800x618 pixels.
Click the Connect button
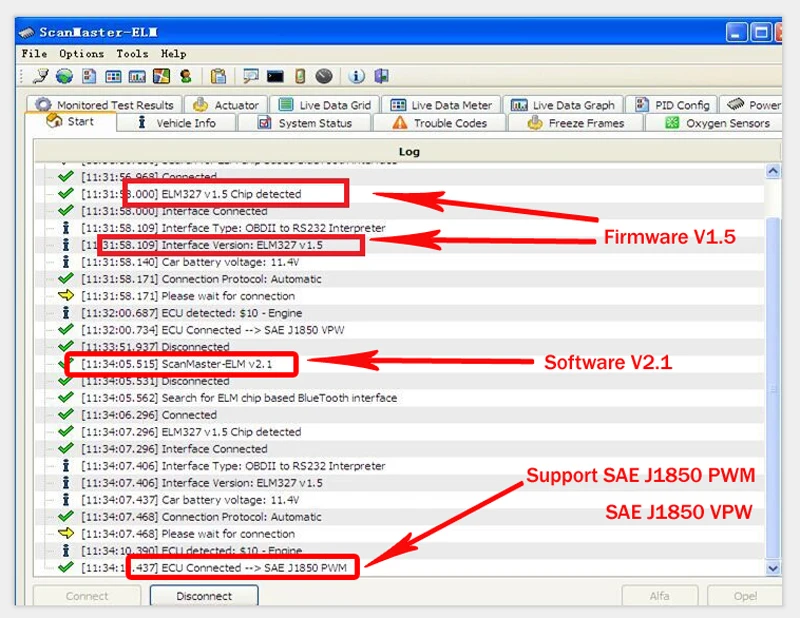[87, 596]
